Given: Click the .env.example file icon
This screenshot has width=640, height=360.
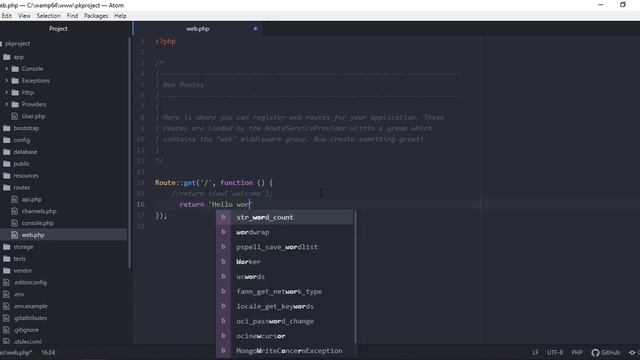Looking at the screenshot, I should (x=6, y=306).
